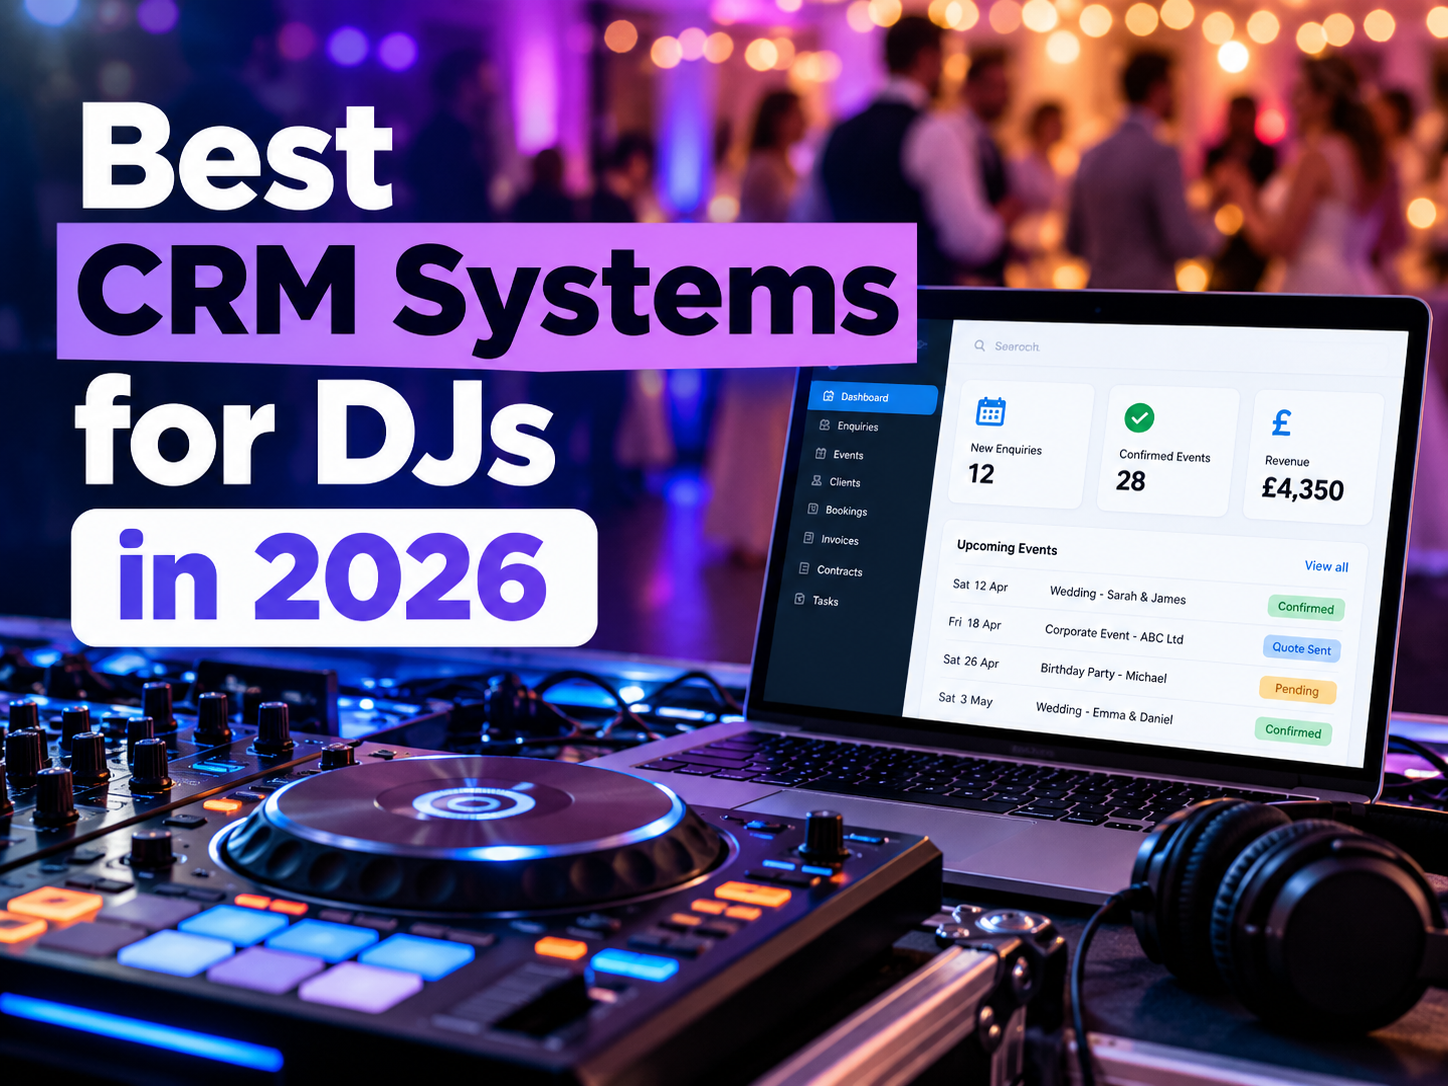Click the Quote Sent badge
This screenshot has width=1448, height=1086.
(x=1301, y=648)
